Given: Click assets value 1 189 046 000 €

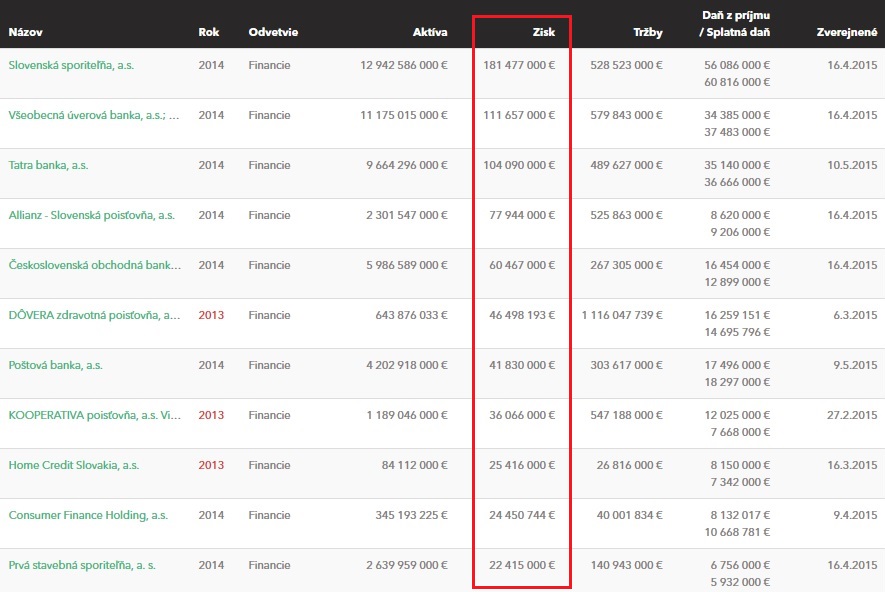Looking at the screenshot, I should (407, 415).
